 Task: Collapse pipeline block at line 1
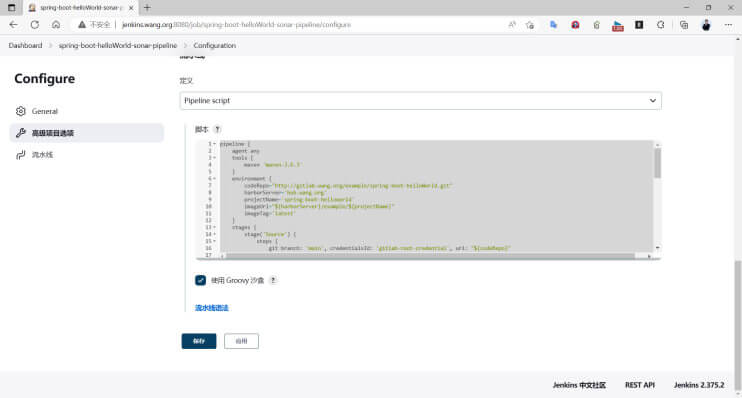(214, 144)
